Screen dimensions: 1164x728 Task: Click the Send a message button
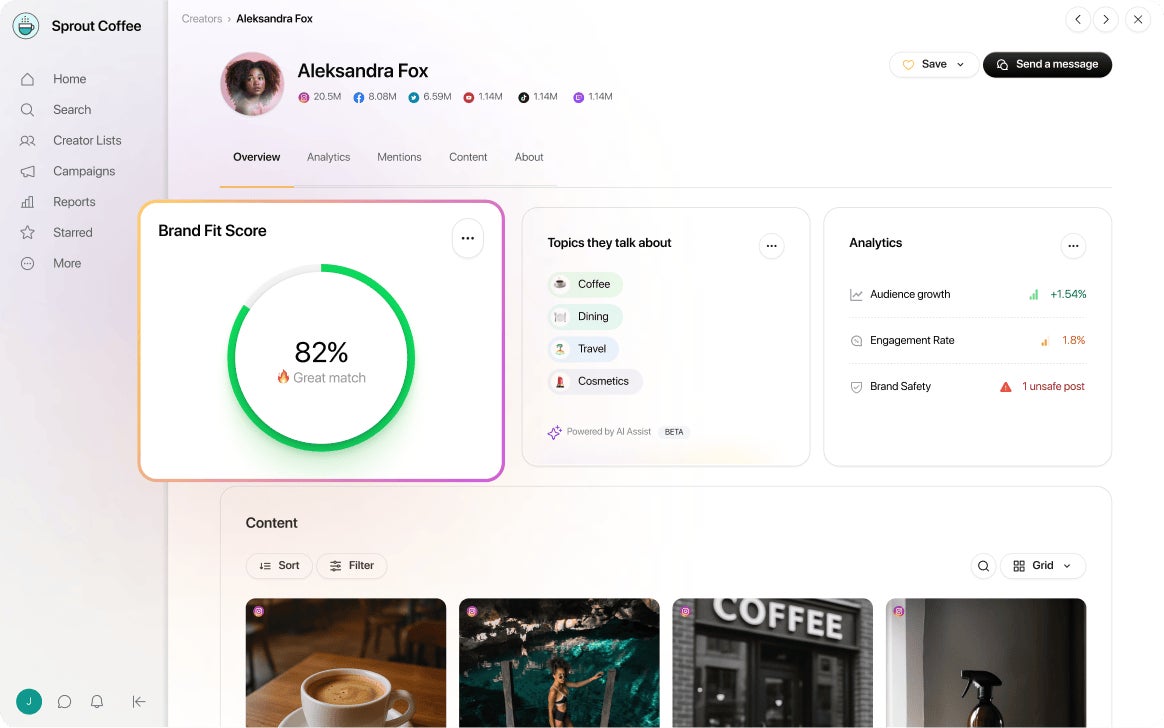pyautogui.click(x=1047, y=64)
